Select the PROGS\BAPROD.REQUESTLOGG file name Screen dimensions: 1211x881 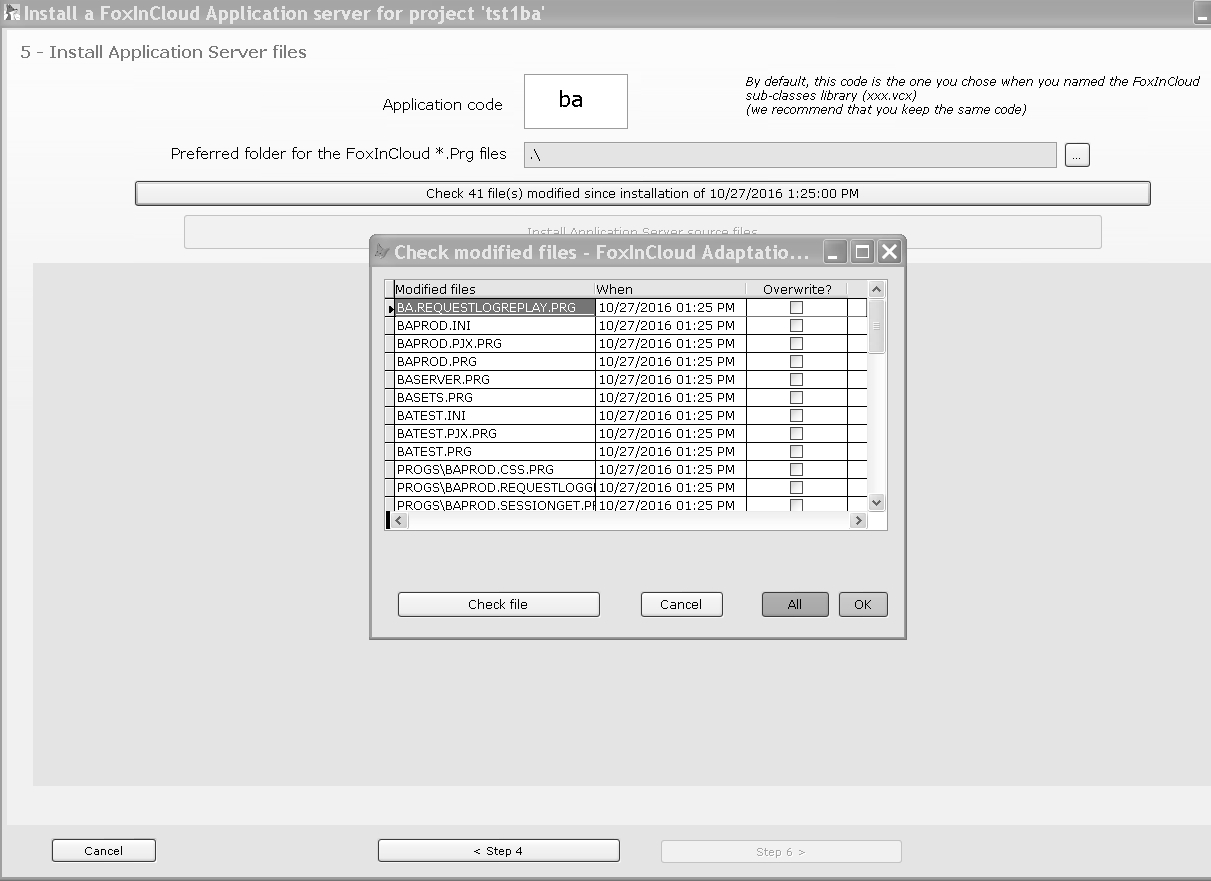click(x=495, y=488)
